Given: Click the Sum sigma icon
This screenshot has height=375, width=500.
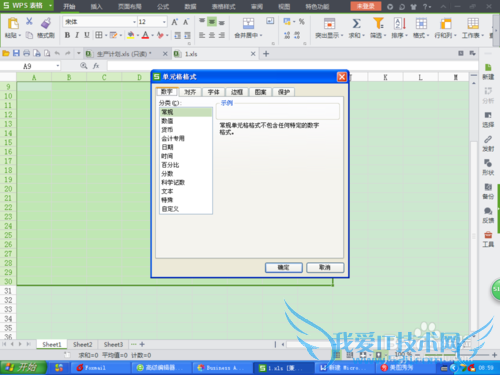Looking at the screenshot, I should click(356, 24).
